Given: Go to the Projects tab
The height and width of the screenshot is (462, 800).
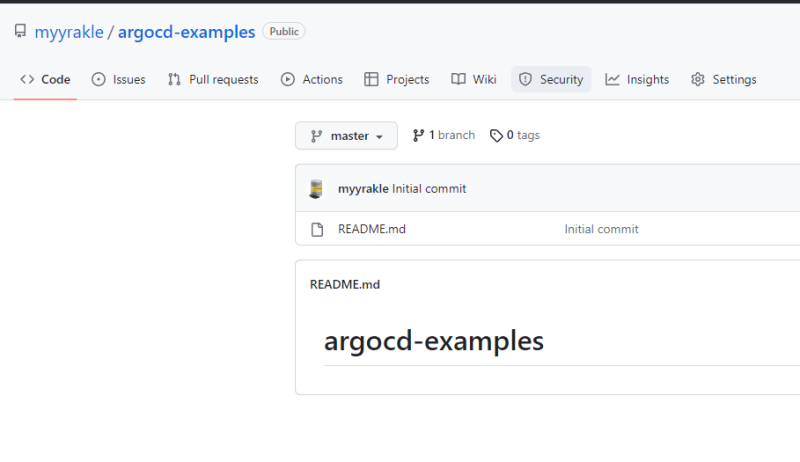Looking at the screenshot, I should (x=396, y=80).
